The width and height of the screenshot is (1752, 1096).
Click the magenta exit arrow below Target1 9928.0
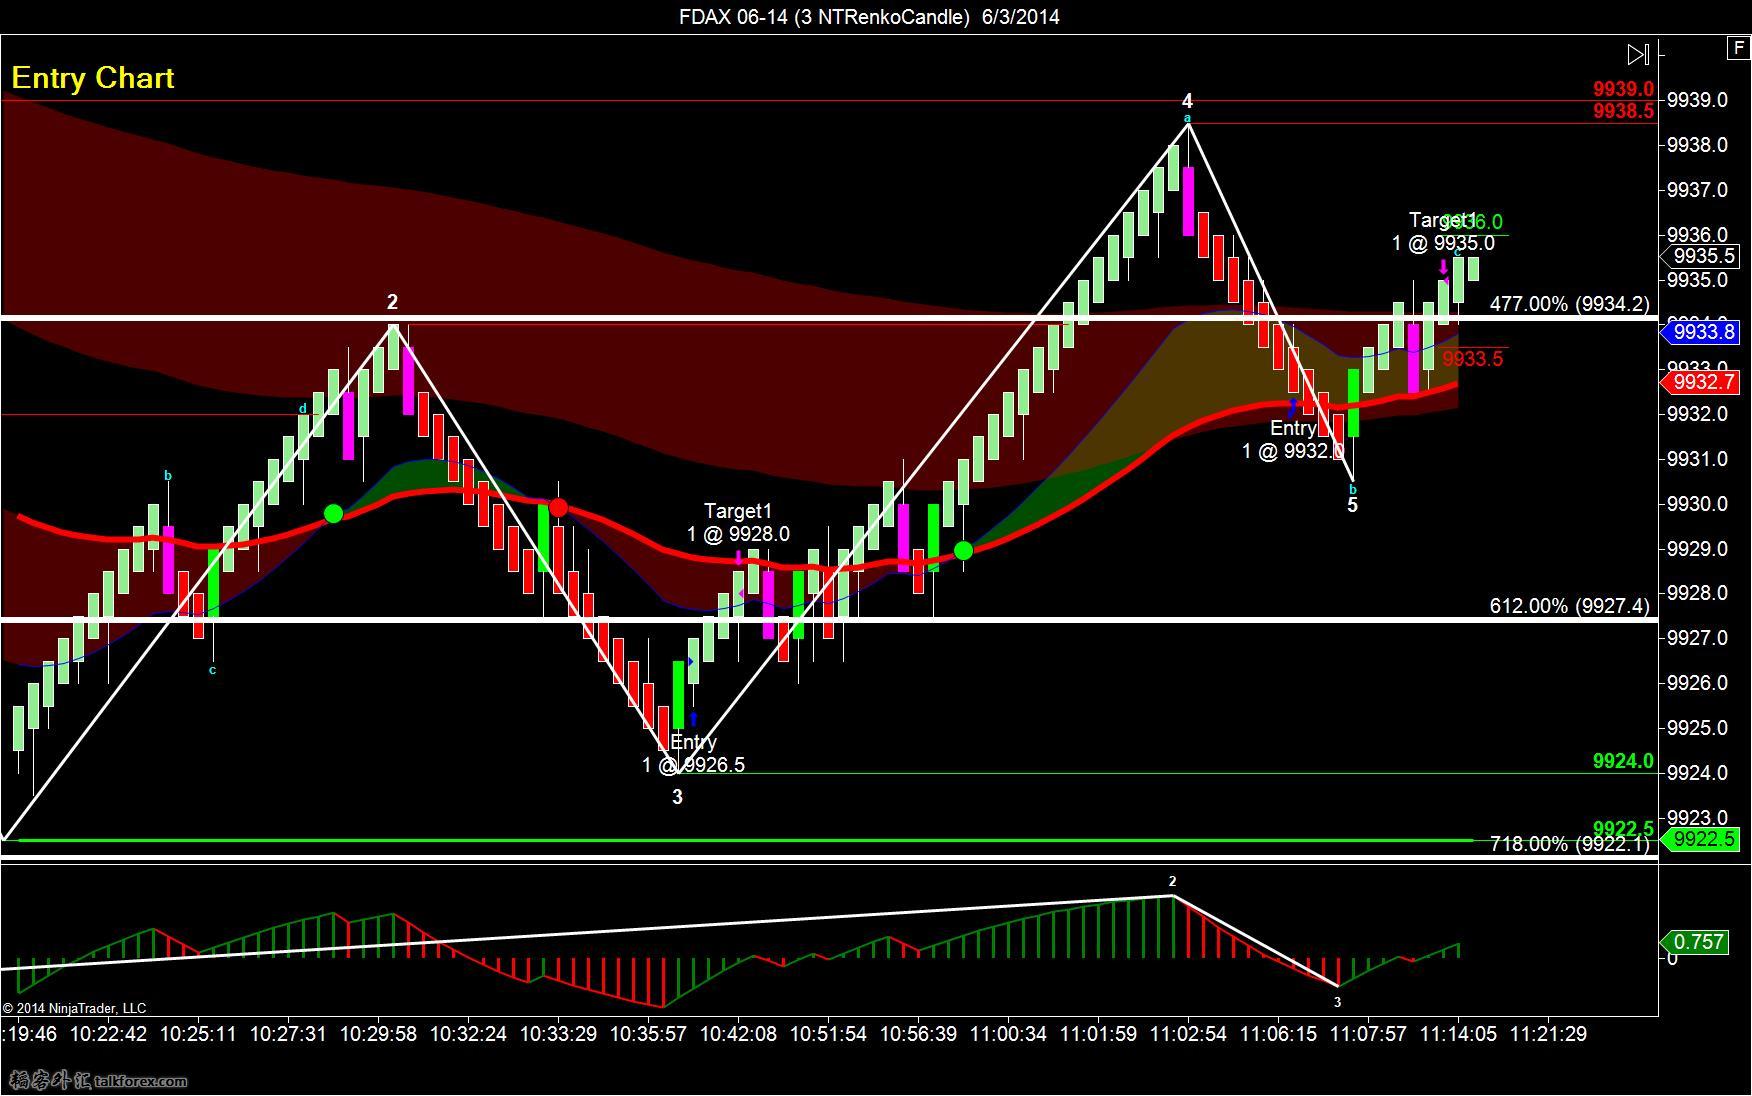click(738, 557)
